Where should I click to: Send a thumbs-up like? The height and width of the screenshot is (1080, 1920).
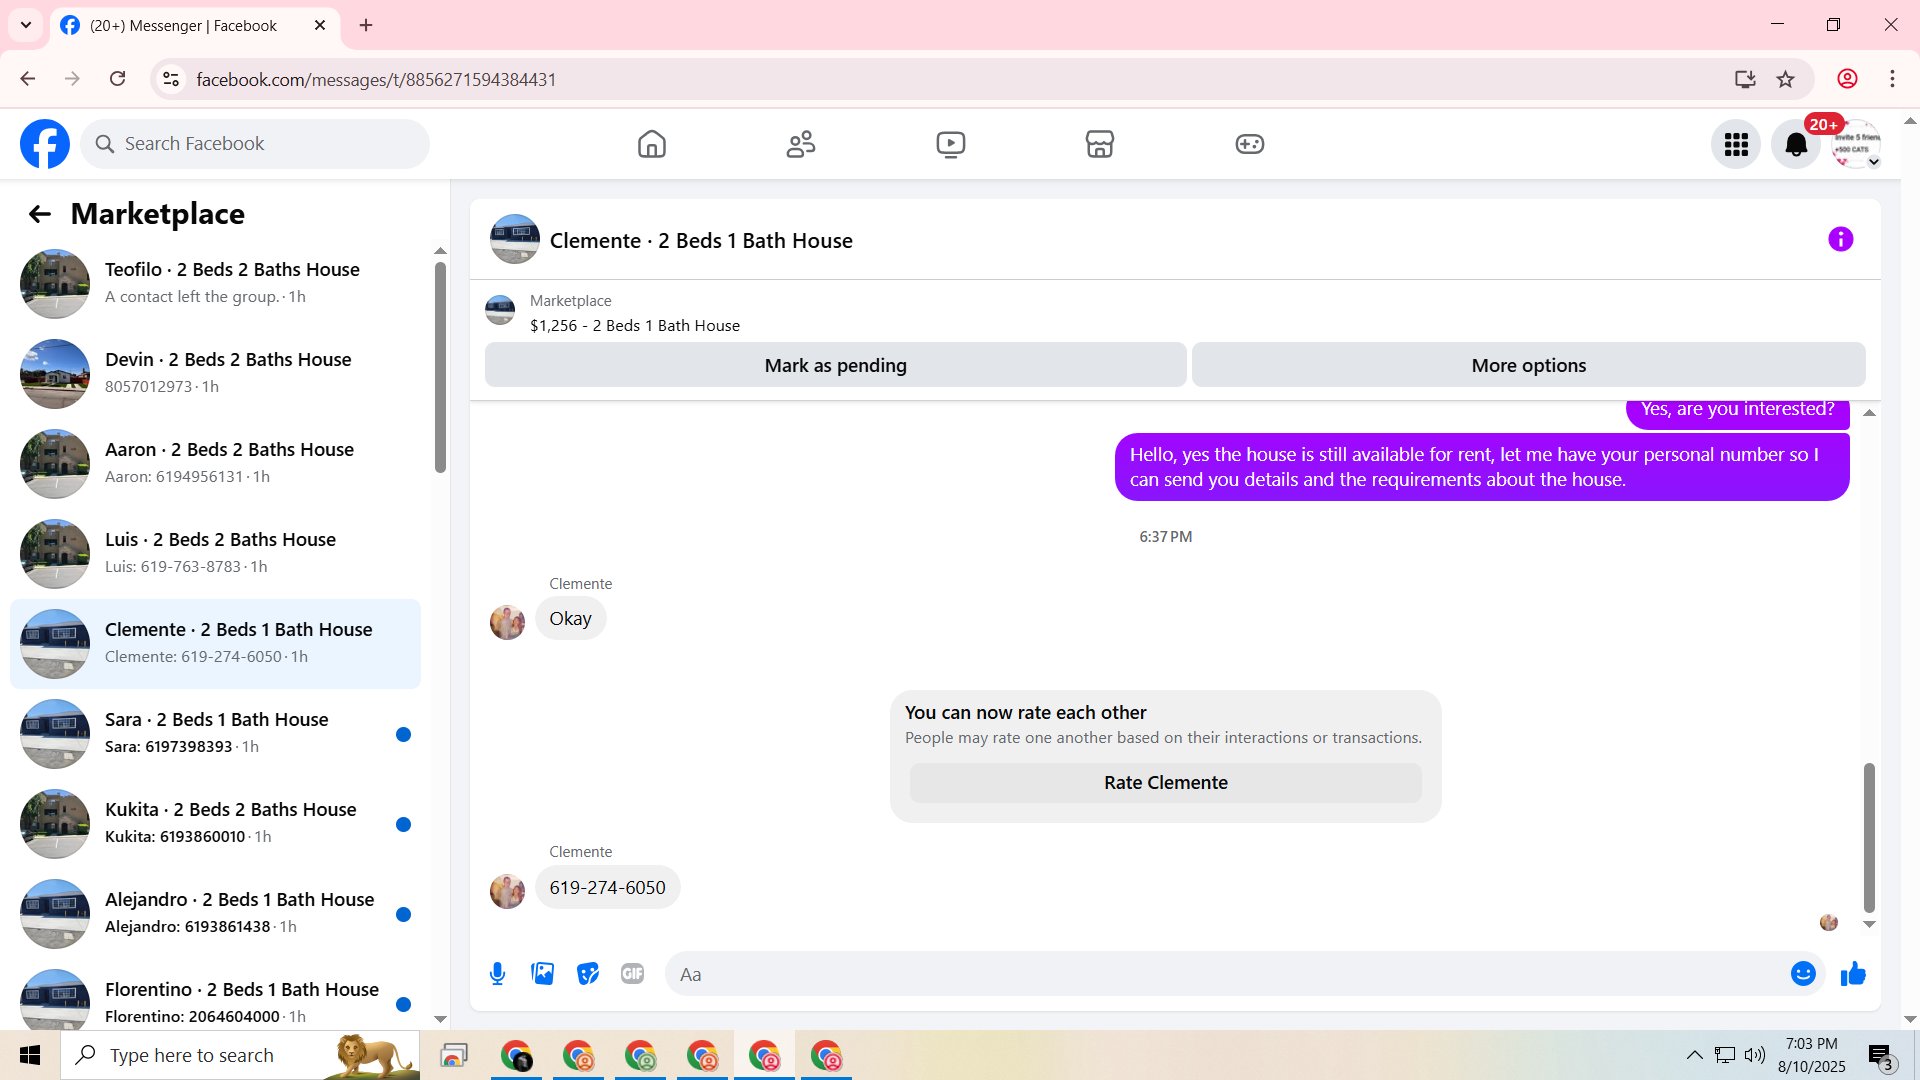pos(1853,974)
